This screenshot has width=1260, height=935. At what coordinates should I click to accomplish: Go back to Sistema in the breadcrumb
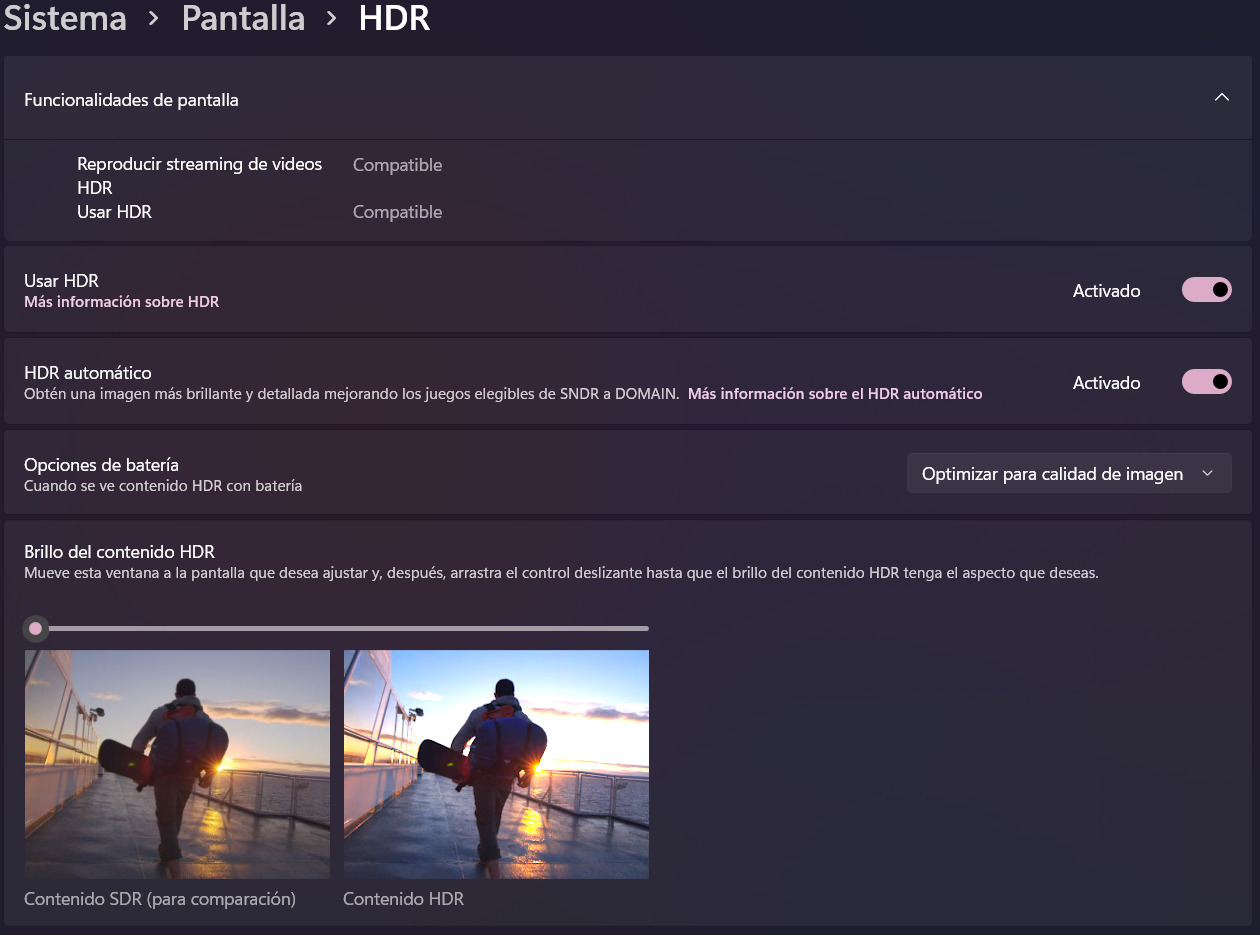pyautogui.click(x=65, y=19)
